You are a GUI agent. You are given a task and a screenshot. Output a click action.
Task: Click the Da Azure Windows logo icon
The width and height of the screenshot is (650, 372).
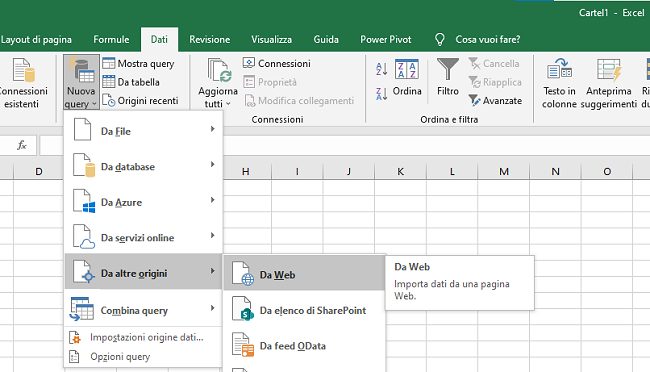pyautogui.click(x=88, y=207)
